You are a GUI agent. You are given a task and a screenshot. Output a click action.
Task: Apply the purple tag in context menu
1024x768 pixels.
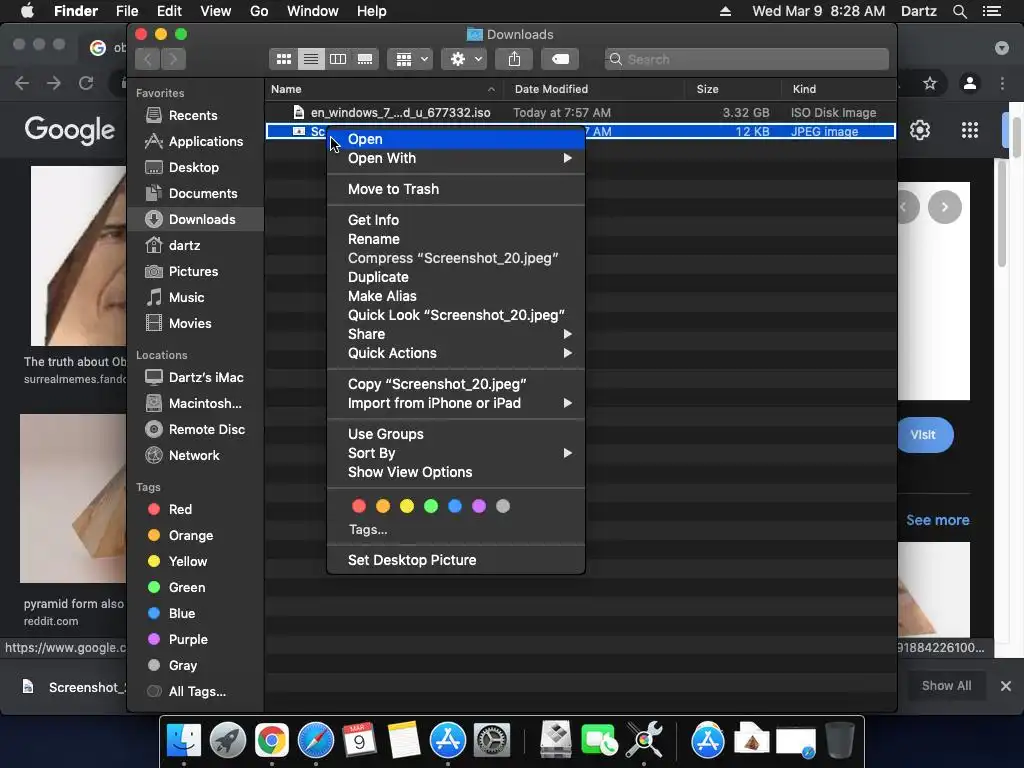(x=479, y=506)
